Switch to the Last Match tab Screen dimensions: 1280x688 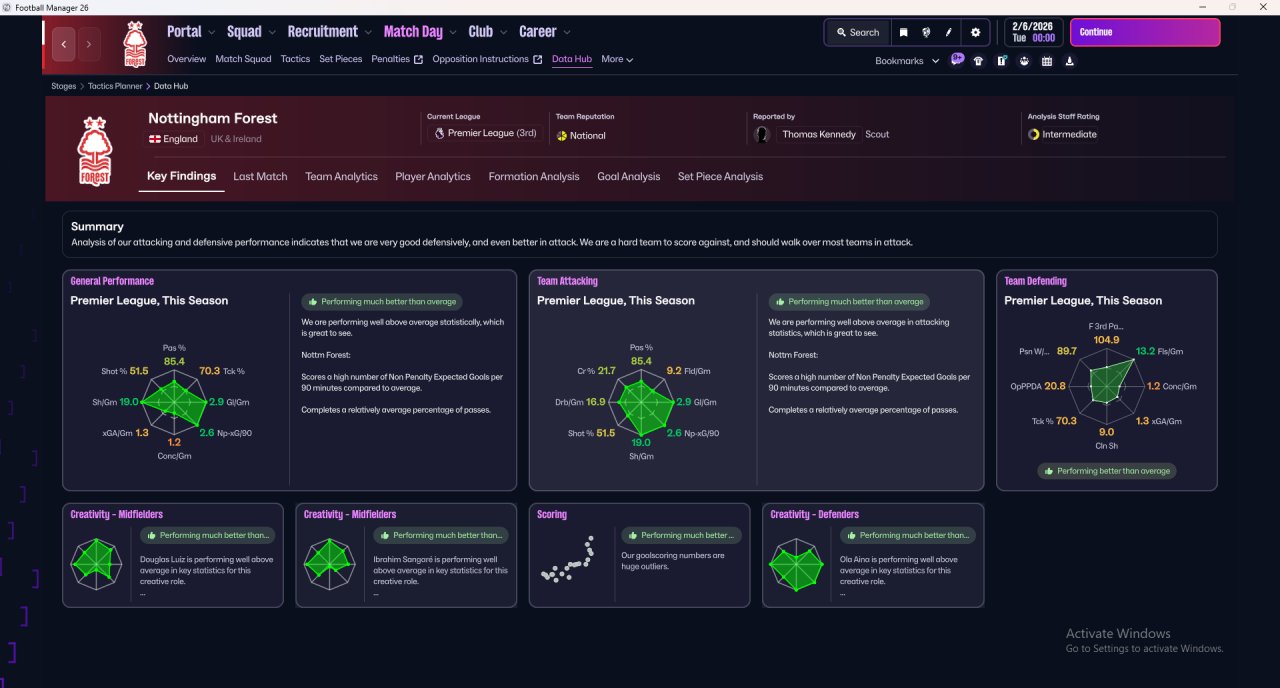(260, 176)
